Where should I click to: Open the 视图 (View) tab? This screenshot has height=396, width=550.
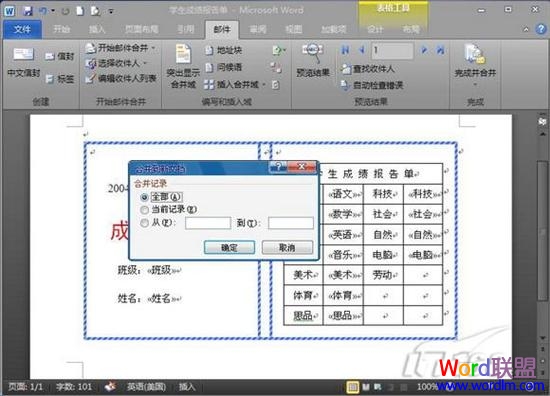(x=294, y=29)
